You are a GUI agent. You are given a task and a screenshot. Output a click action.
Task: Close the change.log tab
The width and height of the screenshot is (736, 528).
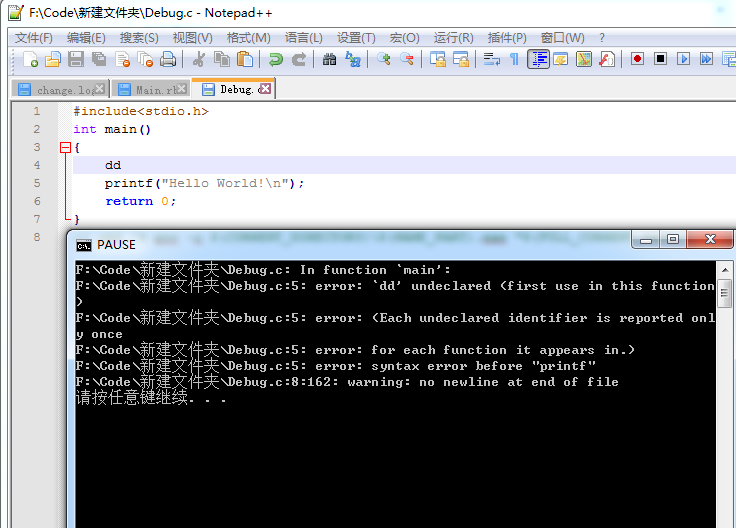point(100,88)
